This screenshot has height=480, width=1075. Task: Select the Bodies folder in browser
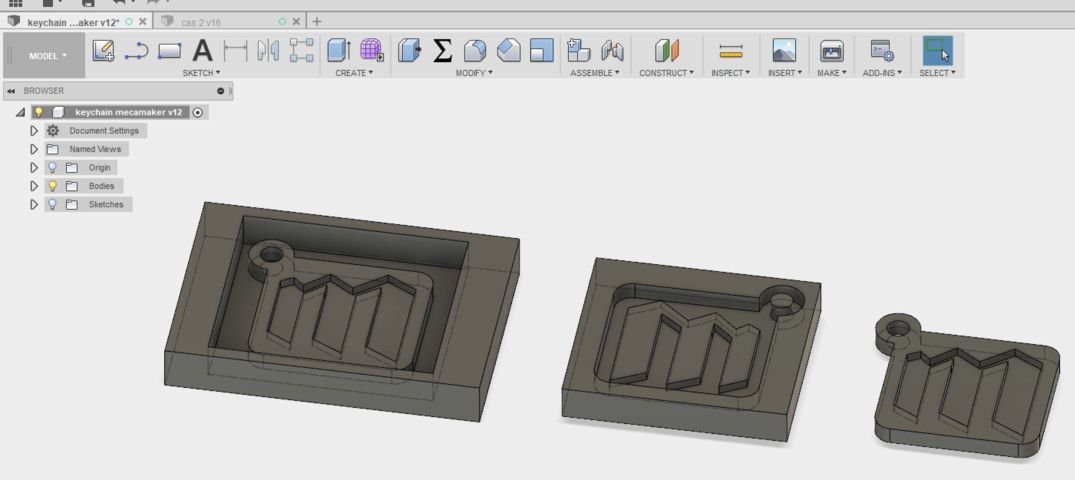point(101,186)
